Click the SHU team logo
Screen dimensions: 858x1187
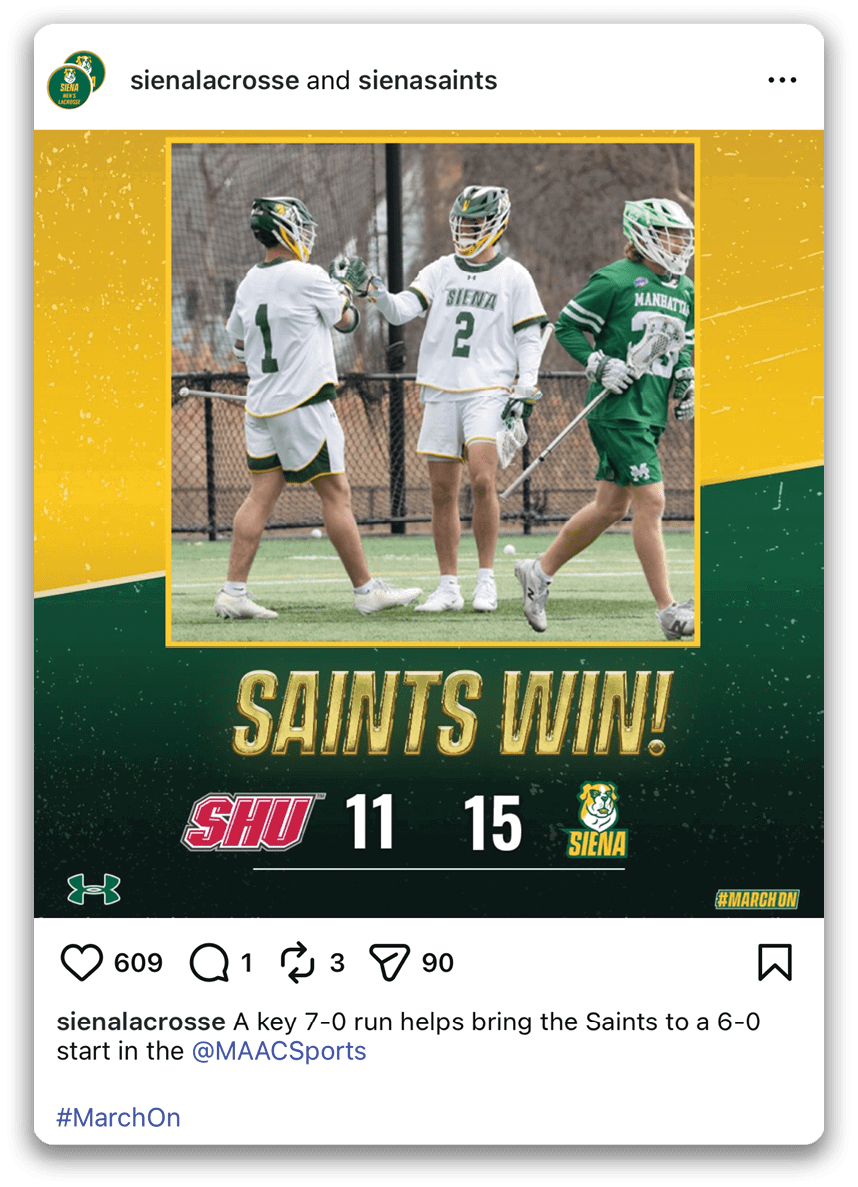[252, 822]
